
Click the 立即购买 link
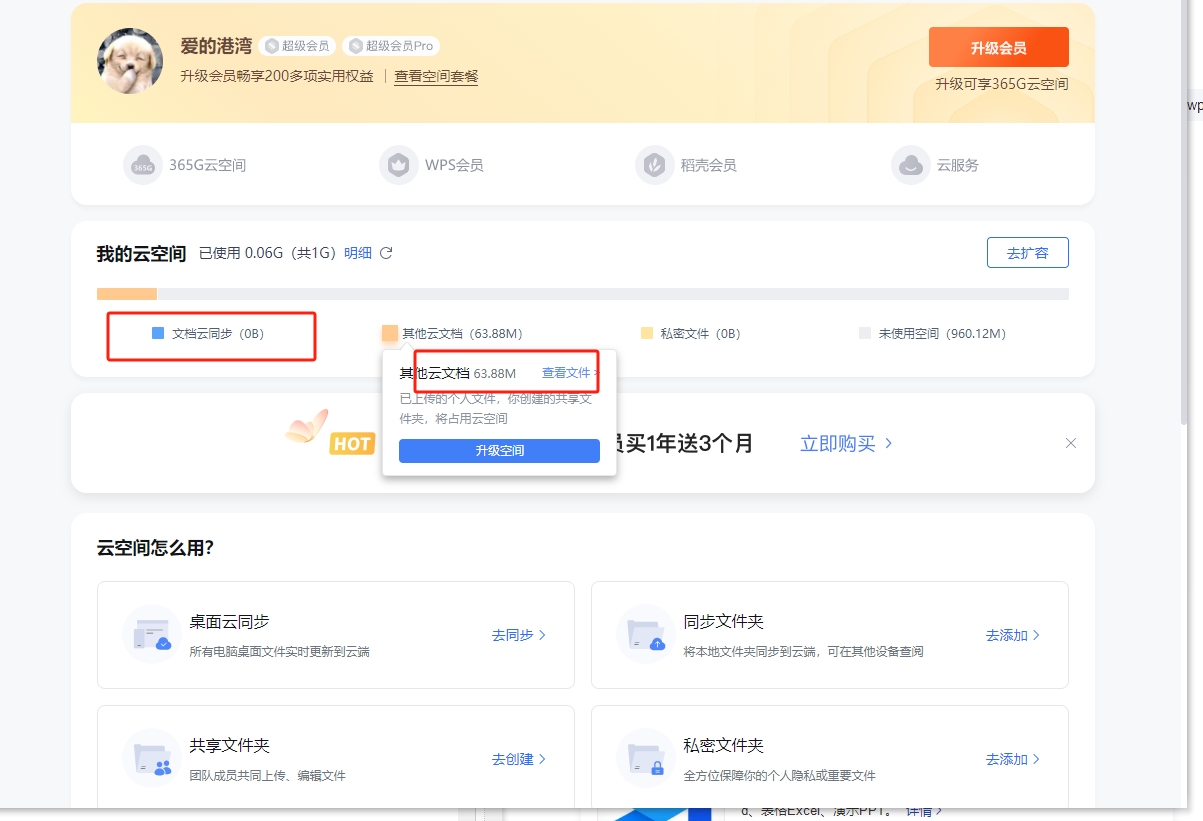tap(846, 443)
